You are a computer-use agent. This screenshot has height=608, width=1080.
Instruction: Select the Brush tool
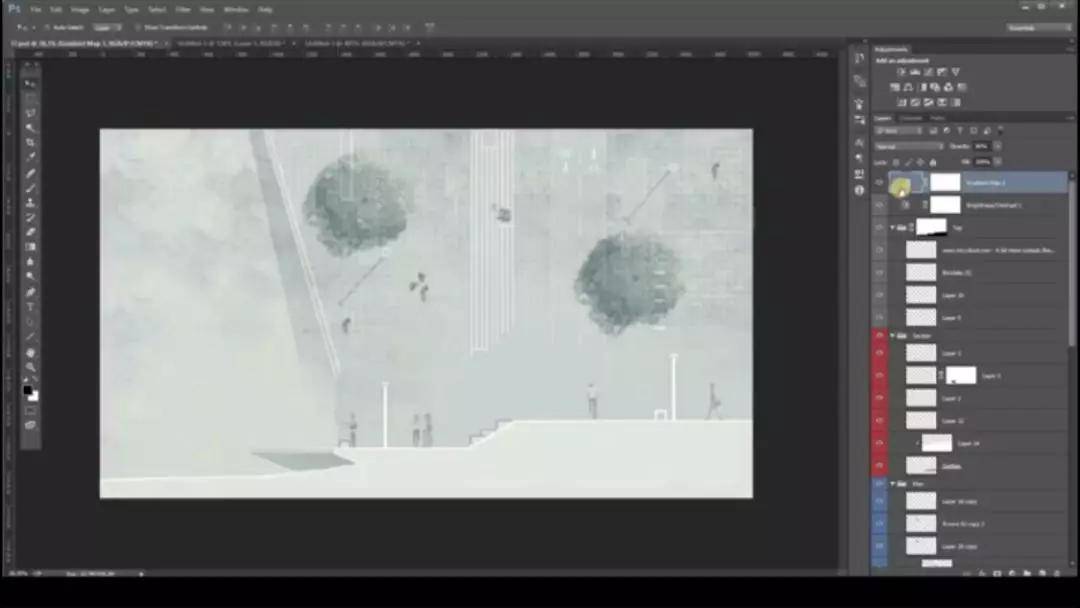[x=30, y=188]
